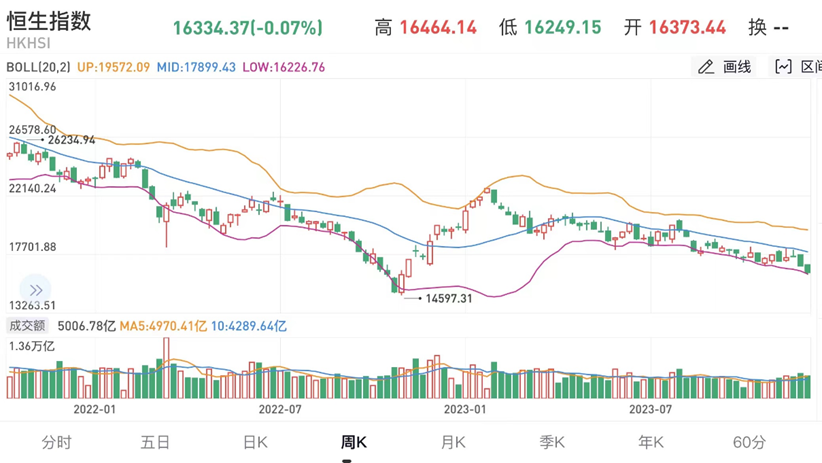Tap the HKHSI ticker code
The height and width of the screenshot is (463, 822).
27,45
